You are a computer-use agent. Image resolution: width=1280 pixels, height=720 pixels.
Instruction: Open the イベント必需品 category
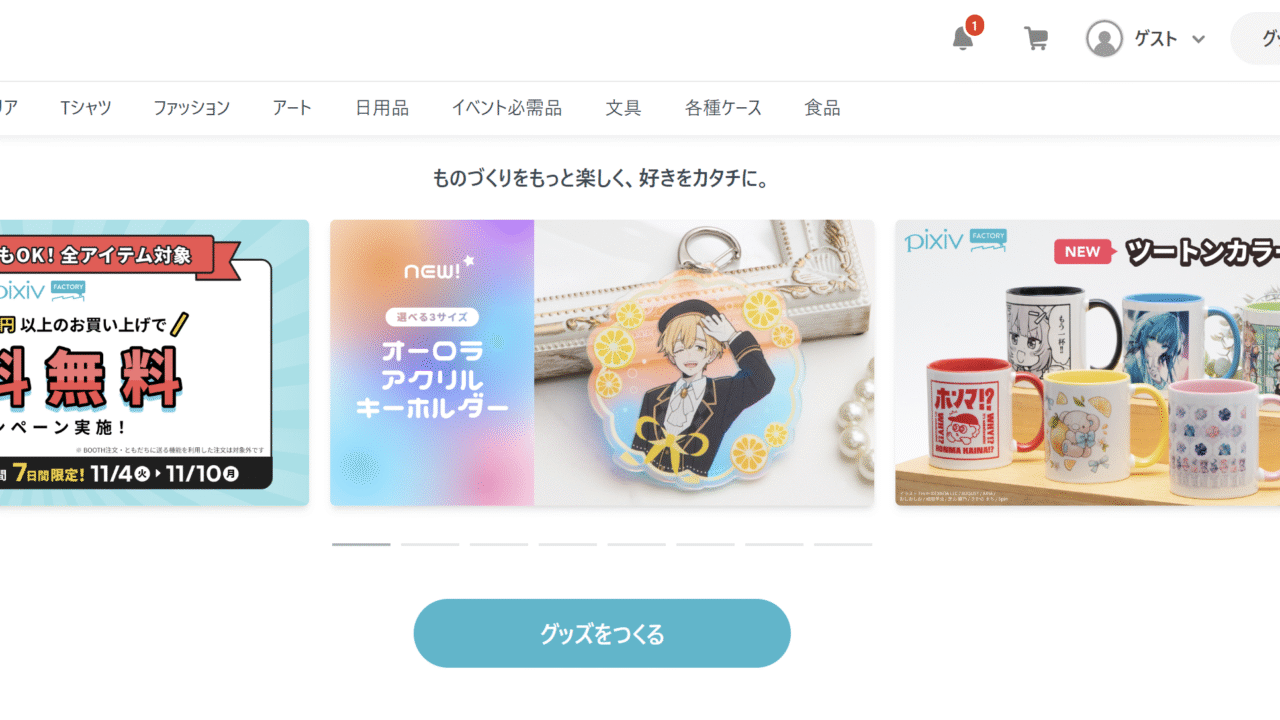[x=506, y=108]
